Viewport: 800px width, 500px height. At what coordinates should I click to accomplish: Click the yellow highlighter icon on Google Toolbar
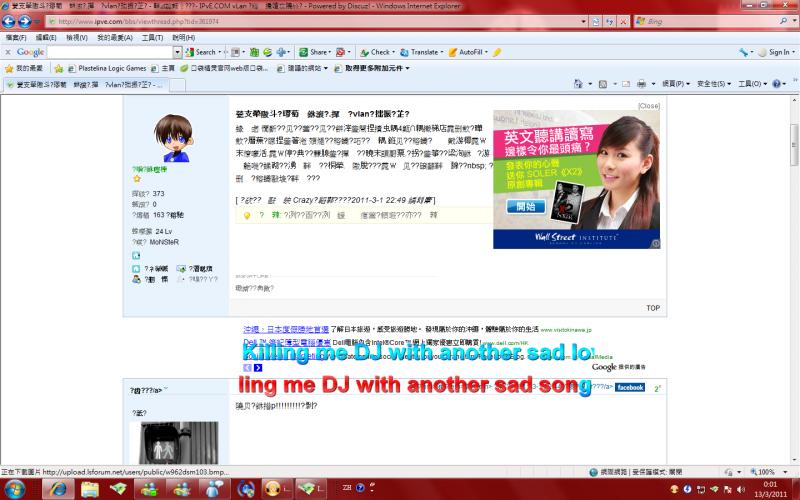(497, 52)
